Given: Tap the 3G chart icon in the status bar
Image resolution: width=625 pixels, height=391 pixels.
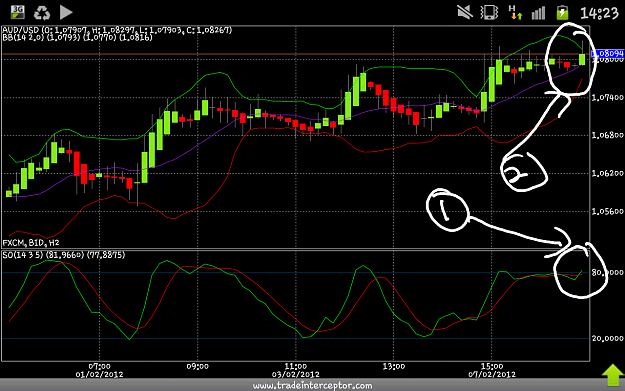Looking at the screenshot, I should (x=18, y=12).
